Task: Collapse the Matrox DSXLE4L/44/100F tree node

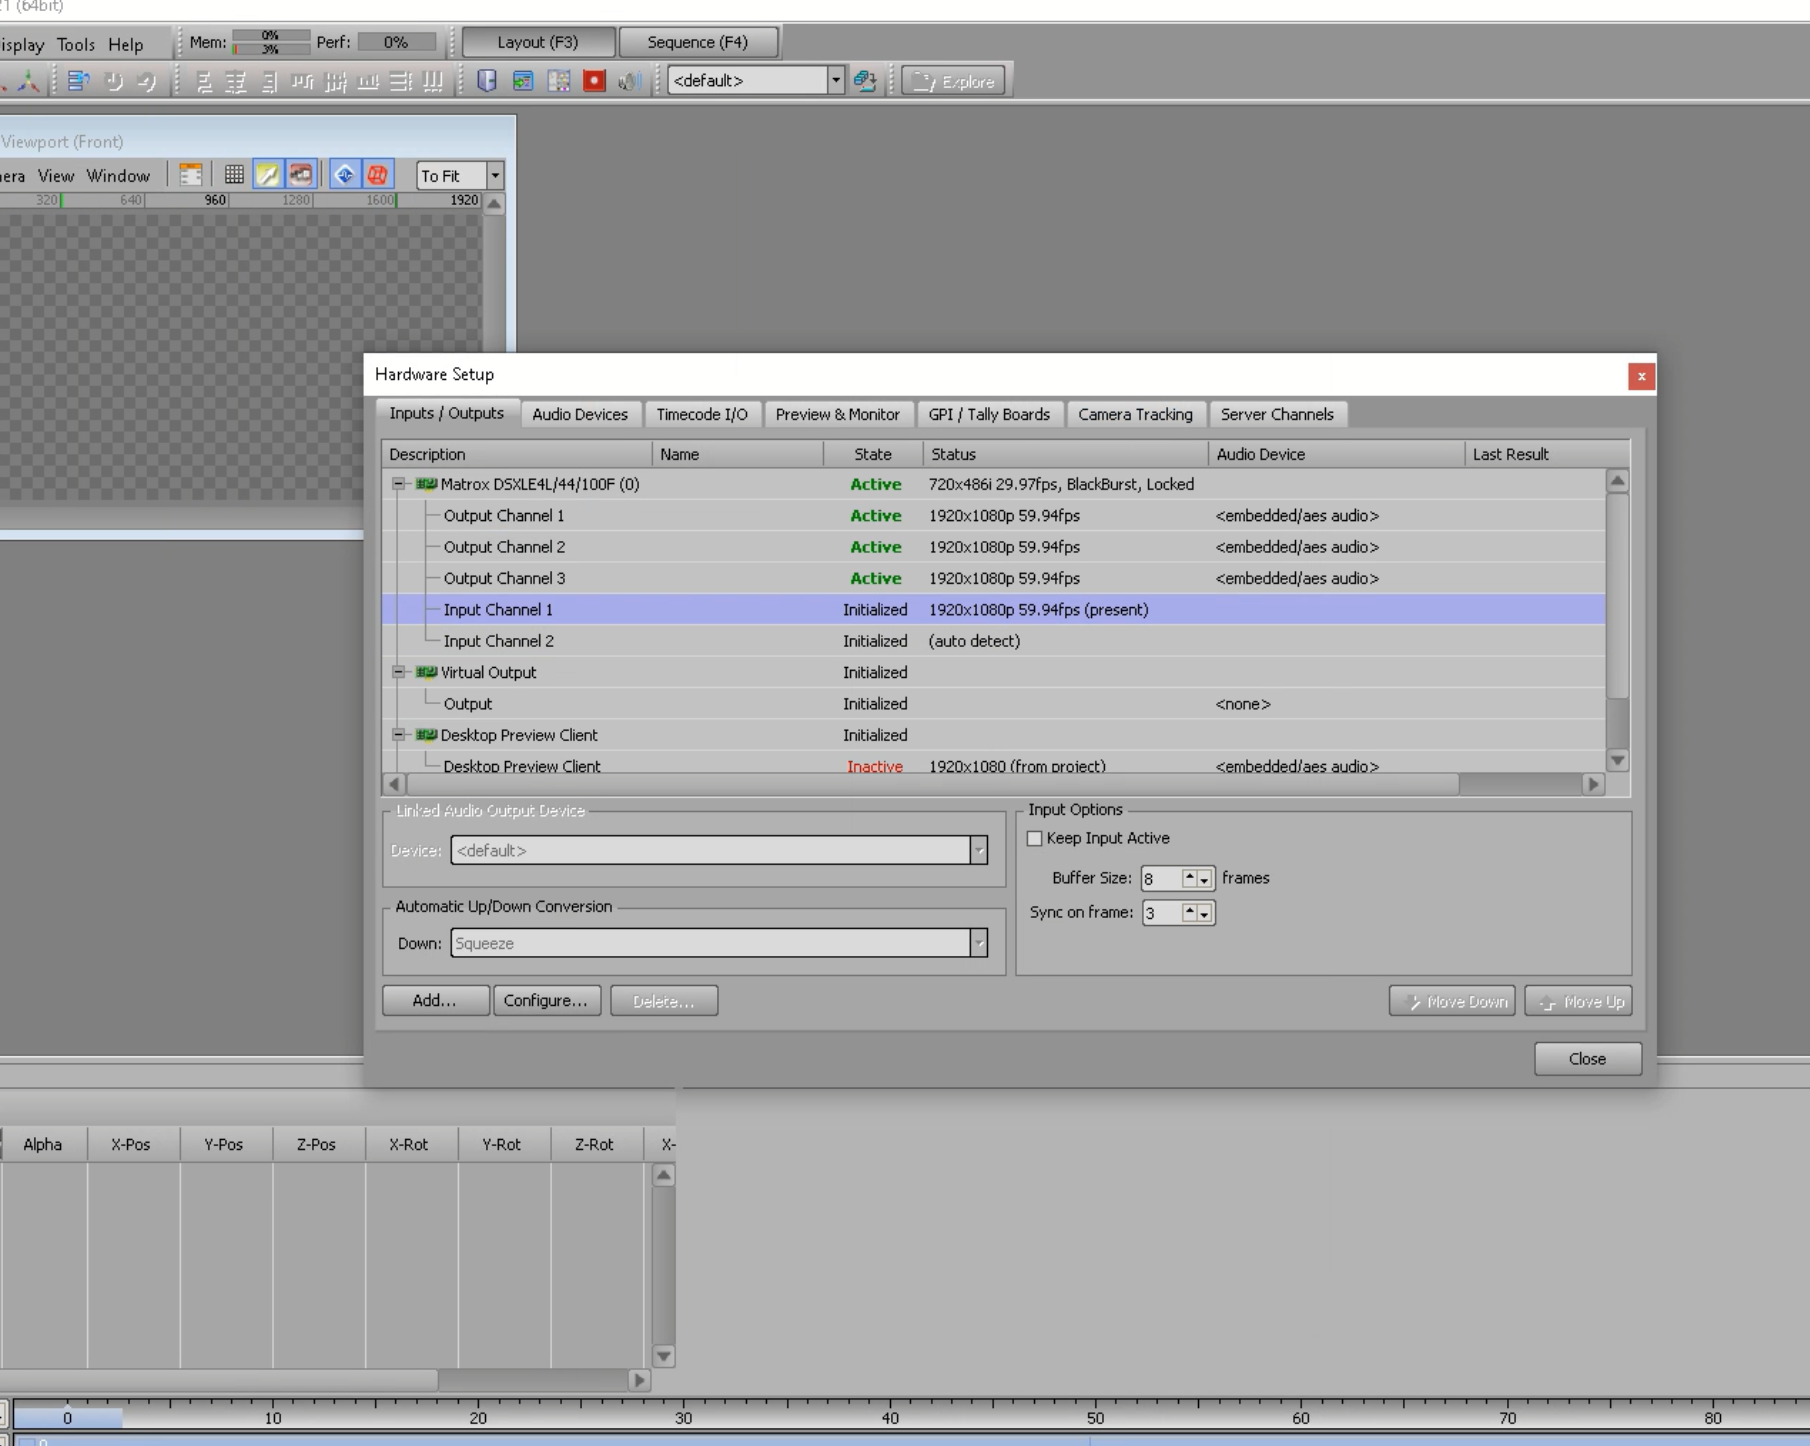Action: coord(399,484)
